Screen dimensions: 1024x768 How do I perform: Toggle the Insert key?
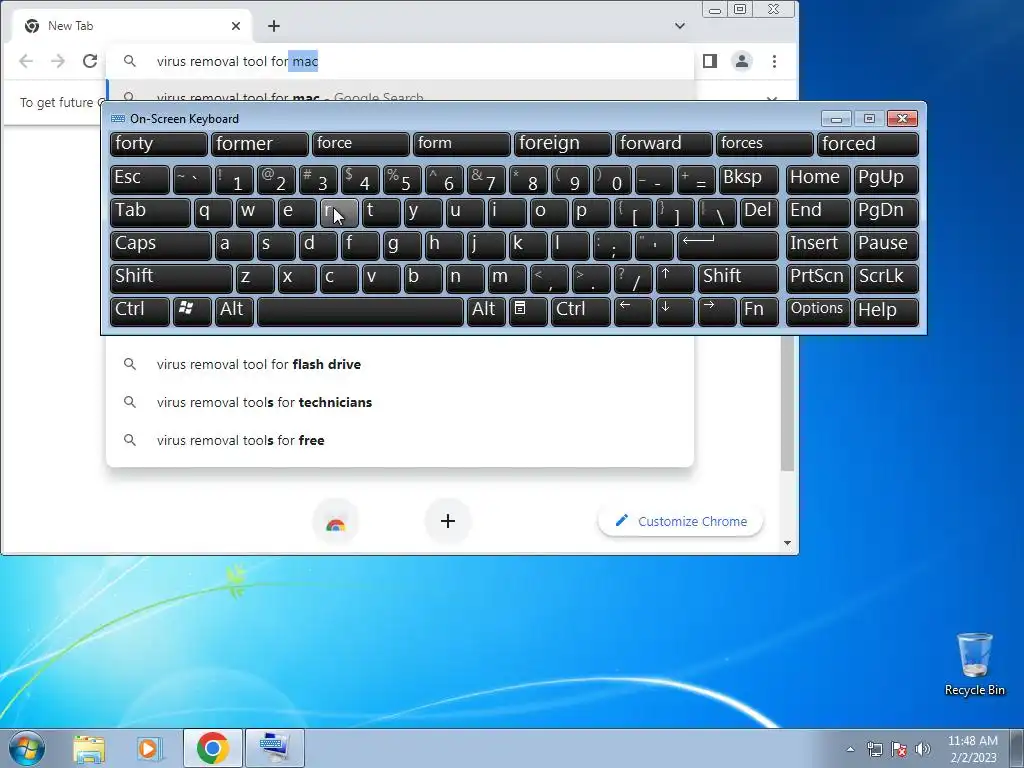tap(818, 244)
